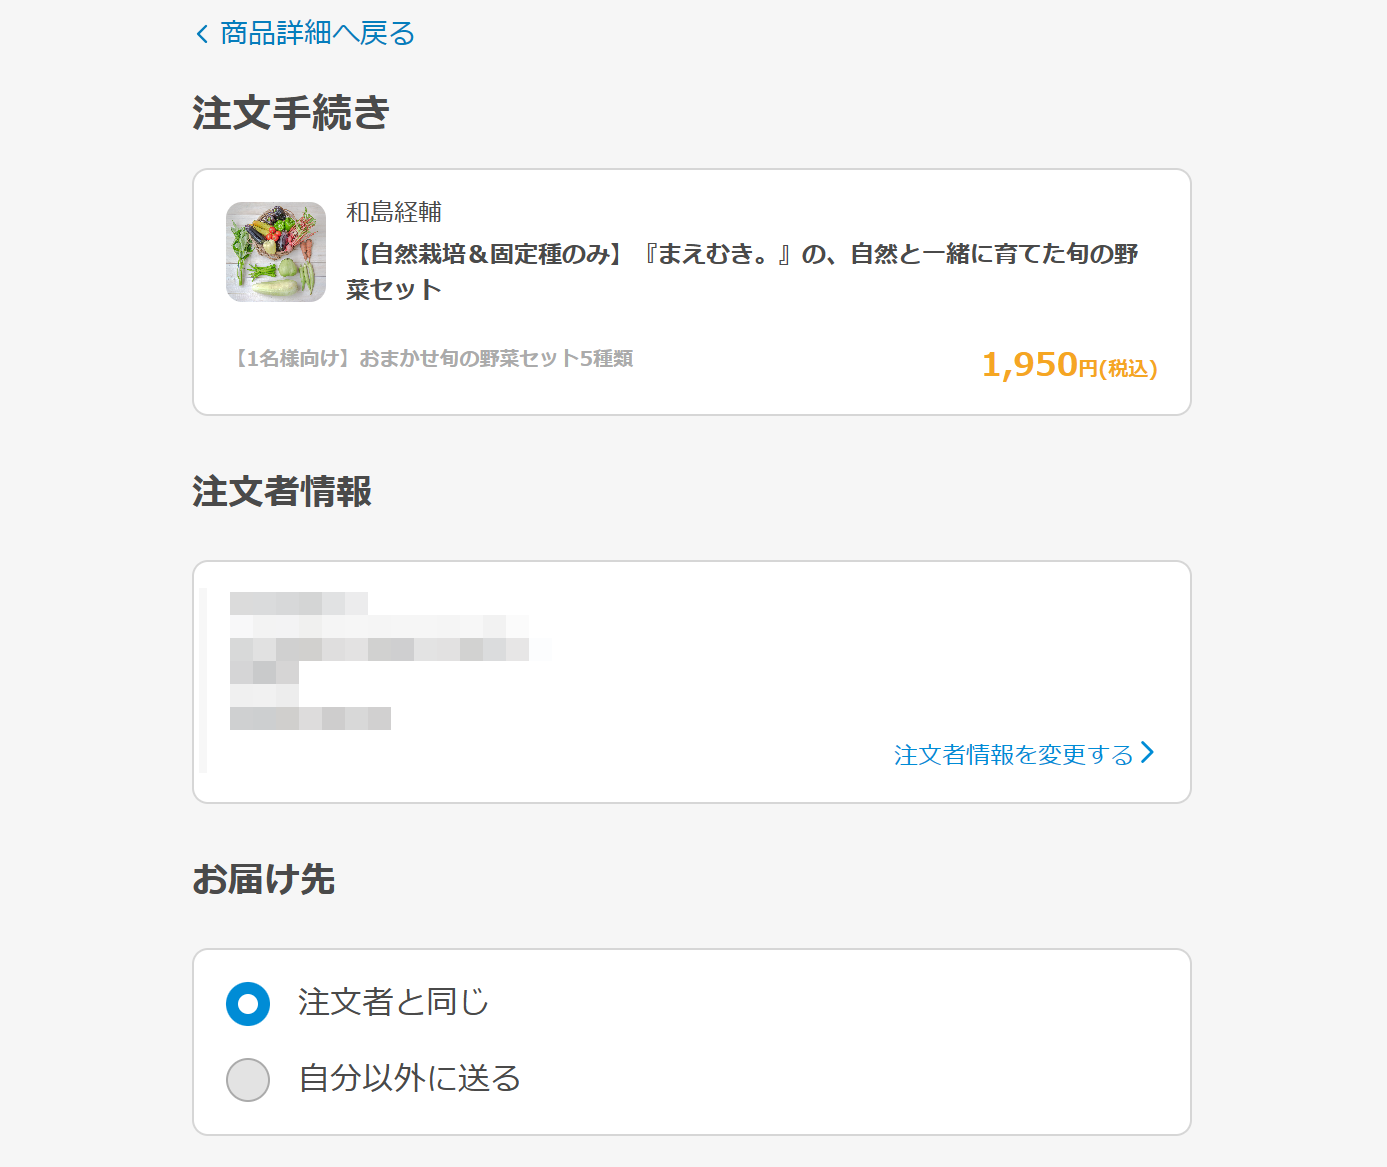Go back via 商品詳細へ戻る link text

tap(317, 34)
